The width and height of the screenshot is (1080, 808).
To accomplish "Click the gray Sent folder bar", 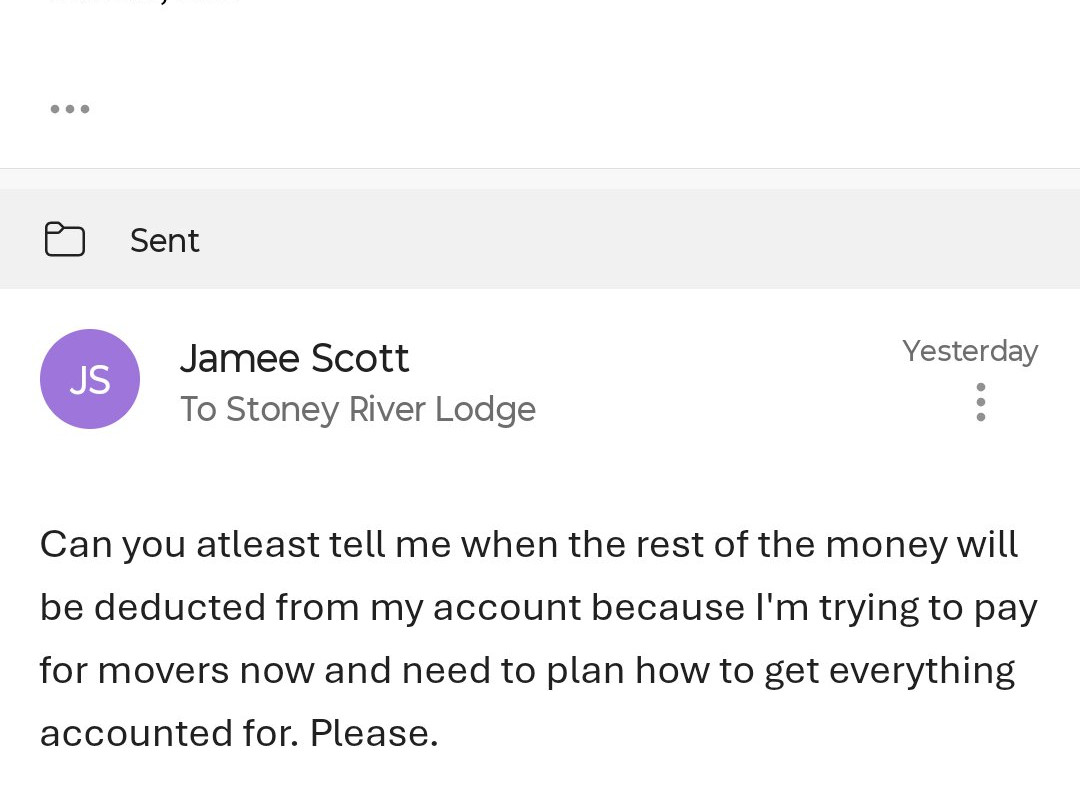I will (x=600, y=240).
